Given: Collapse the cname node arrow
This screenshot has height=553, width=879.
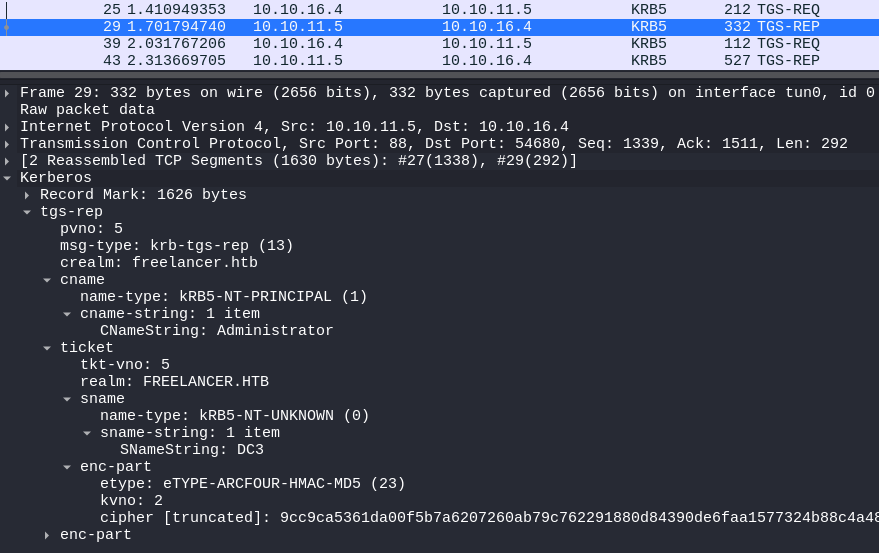Looking at the screenshot, I should point(47,280).
